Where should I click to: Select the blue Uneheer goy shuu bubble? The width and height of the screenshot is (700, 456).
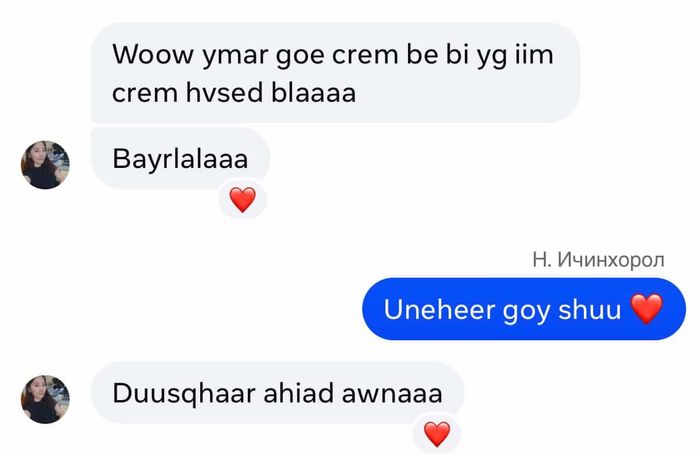524,309
